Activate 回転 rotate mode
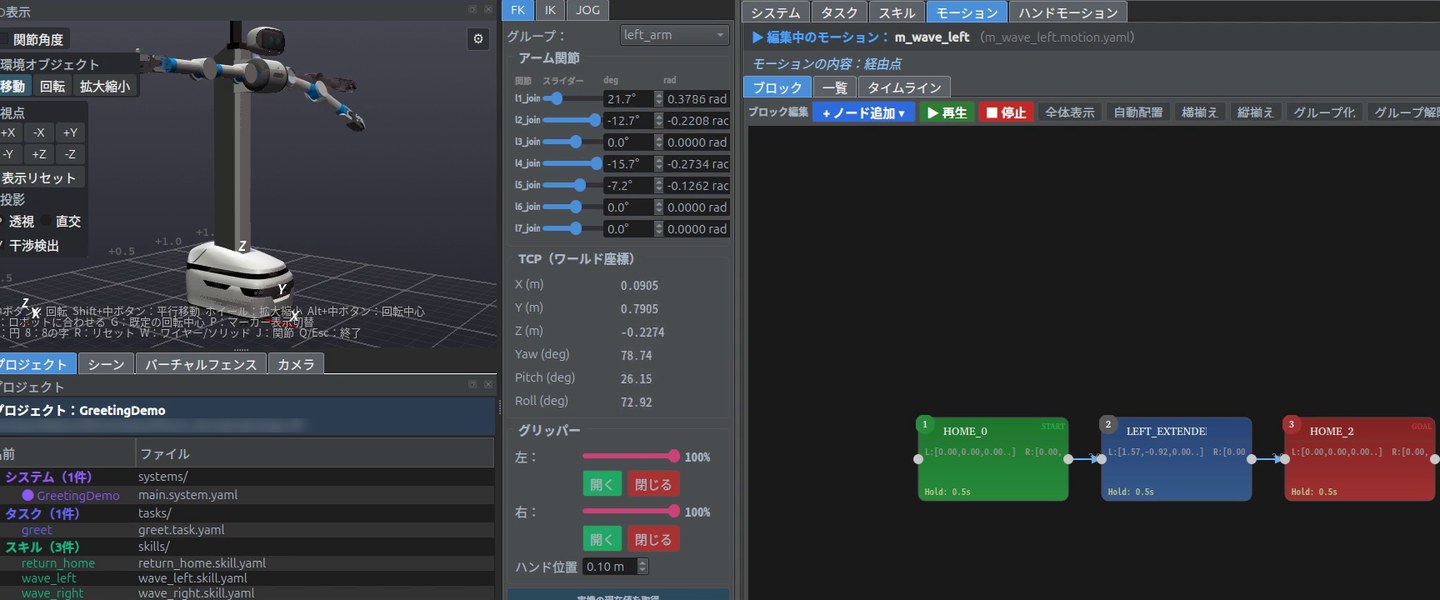The width and height of the screenshot is (1440, 600). click(53, 86)
